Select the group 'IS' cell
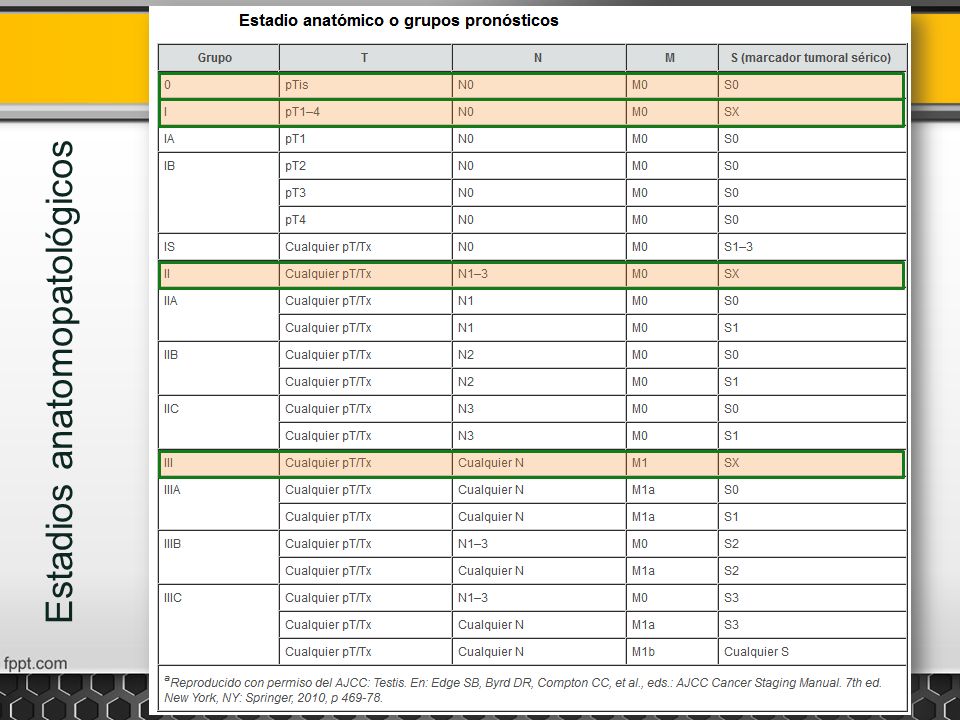960x720 pixels. coord(219,247)
